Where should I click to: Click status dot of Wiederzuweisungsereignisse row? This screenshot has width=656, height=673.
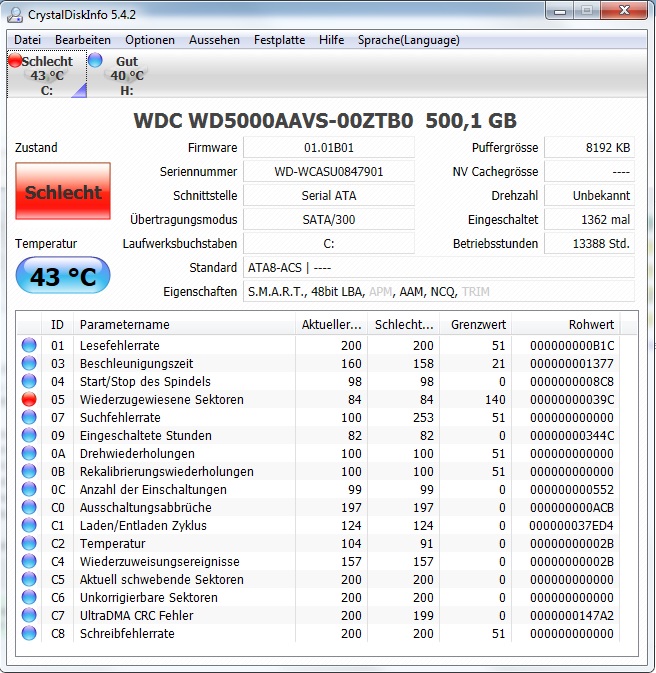pos(29,561)
